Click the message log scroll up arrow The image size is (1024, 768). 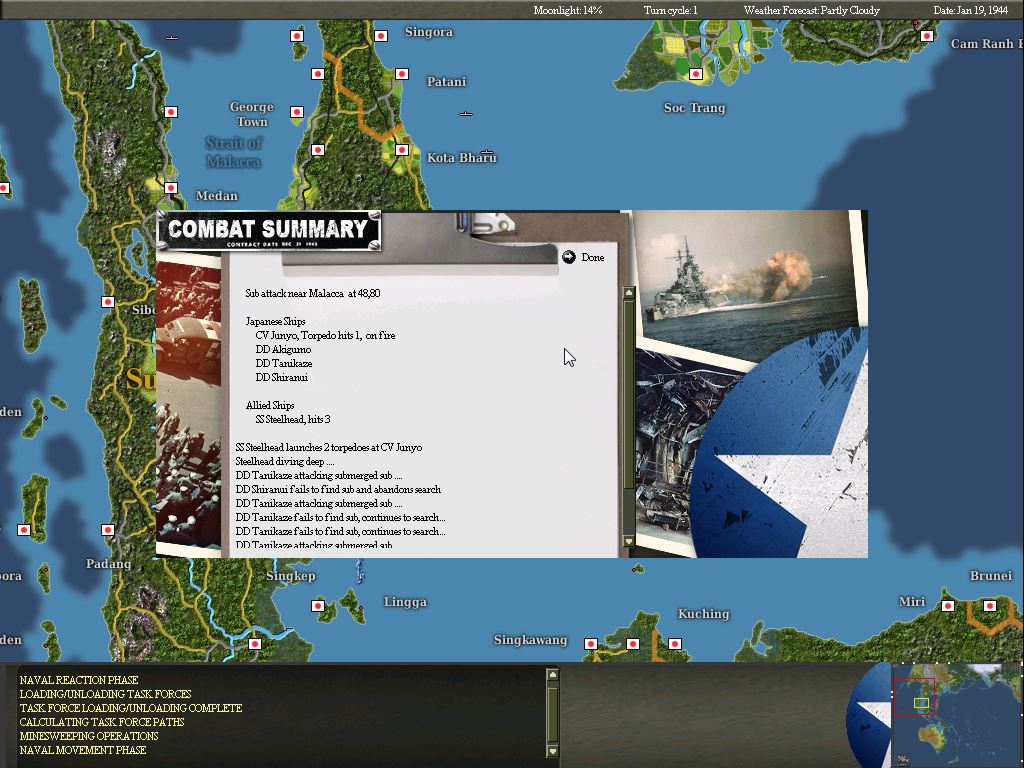tap(552, 674)
